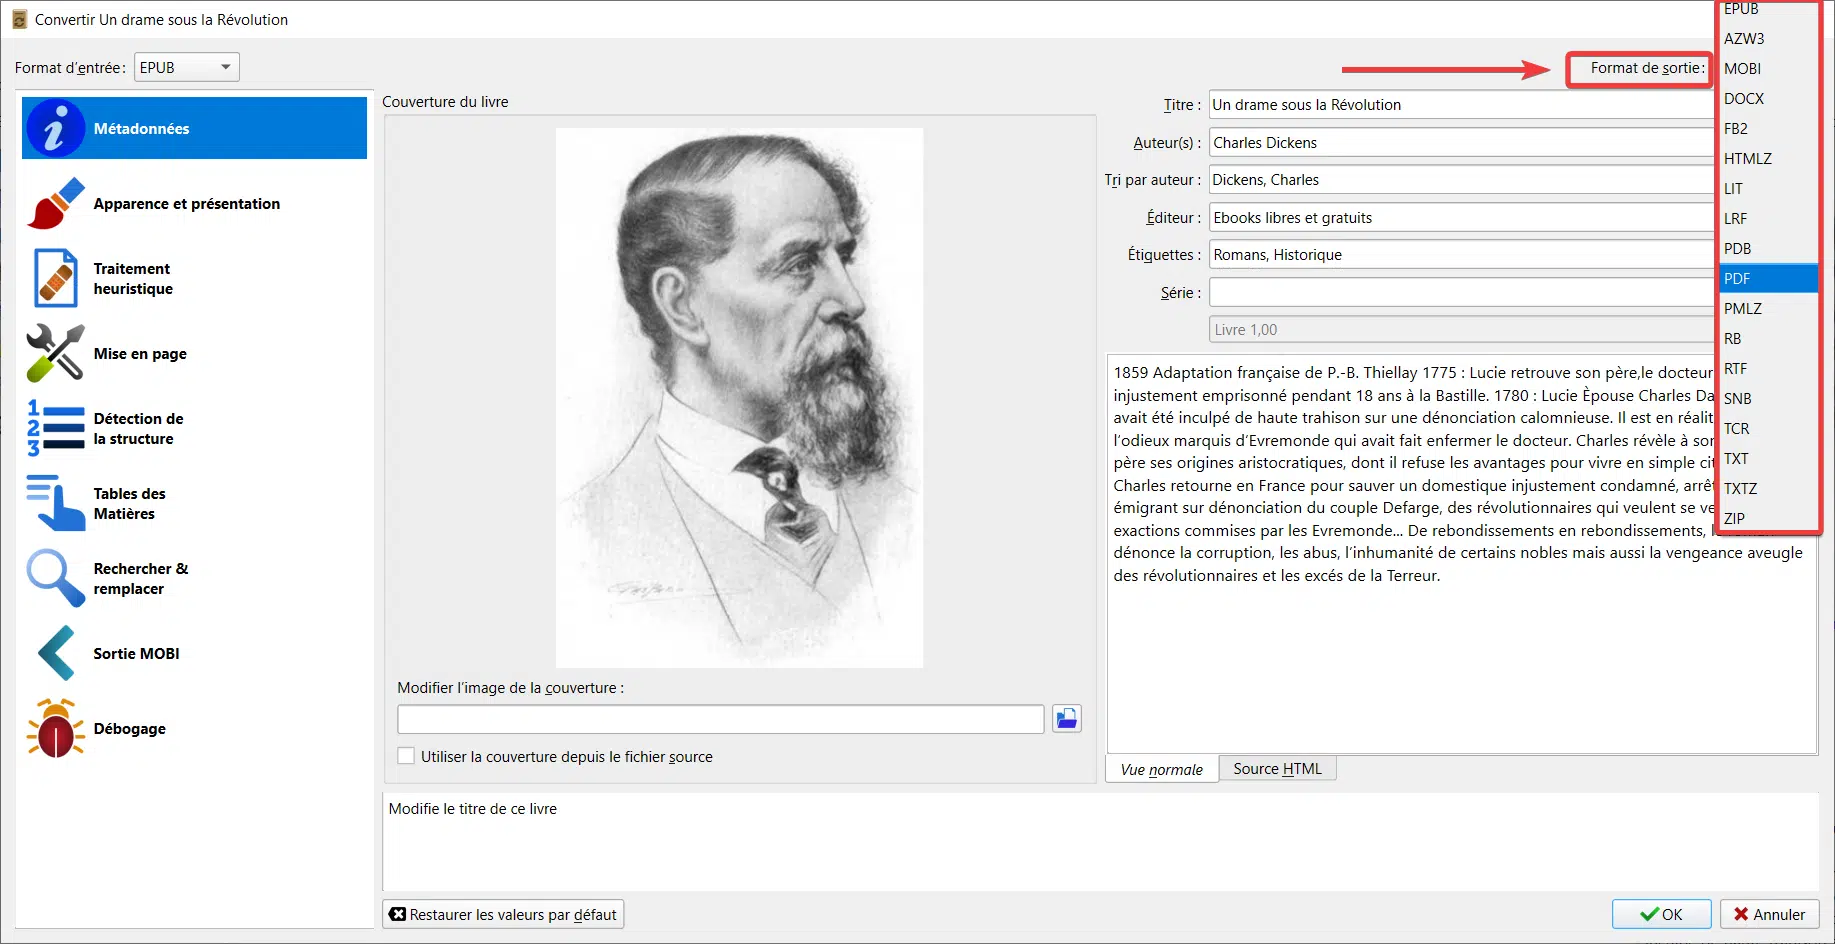The width and height of the screenshot is (1835, 944).
Task: Choose HTMLZ output format
Action: pyautogui.click(x=1768, y=159)
